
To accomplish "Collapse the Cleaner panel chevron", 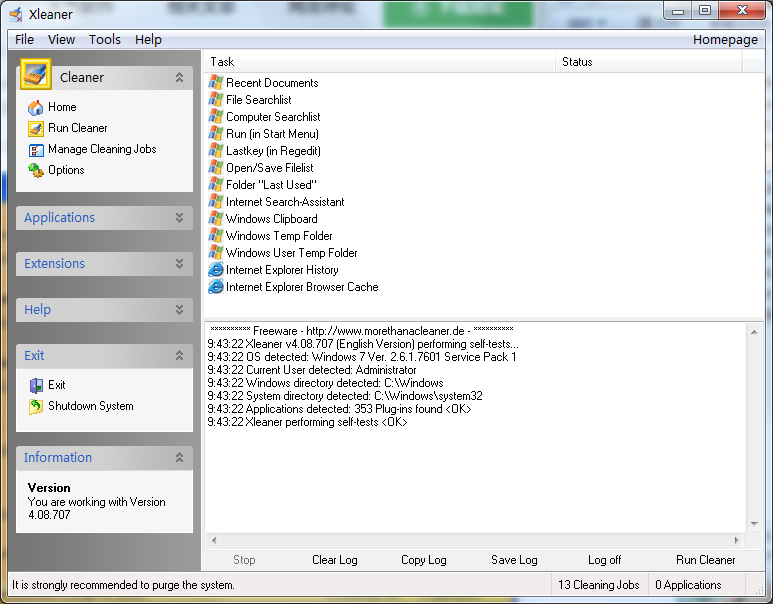I will [x=179, y=77].
